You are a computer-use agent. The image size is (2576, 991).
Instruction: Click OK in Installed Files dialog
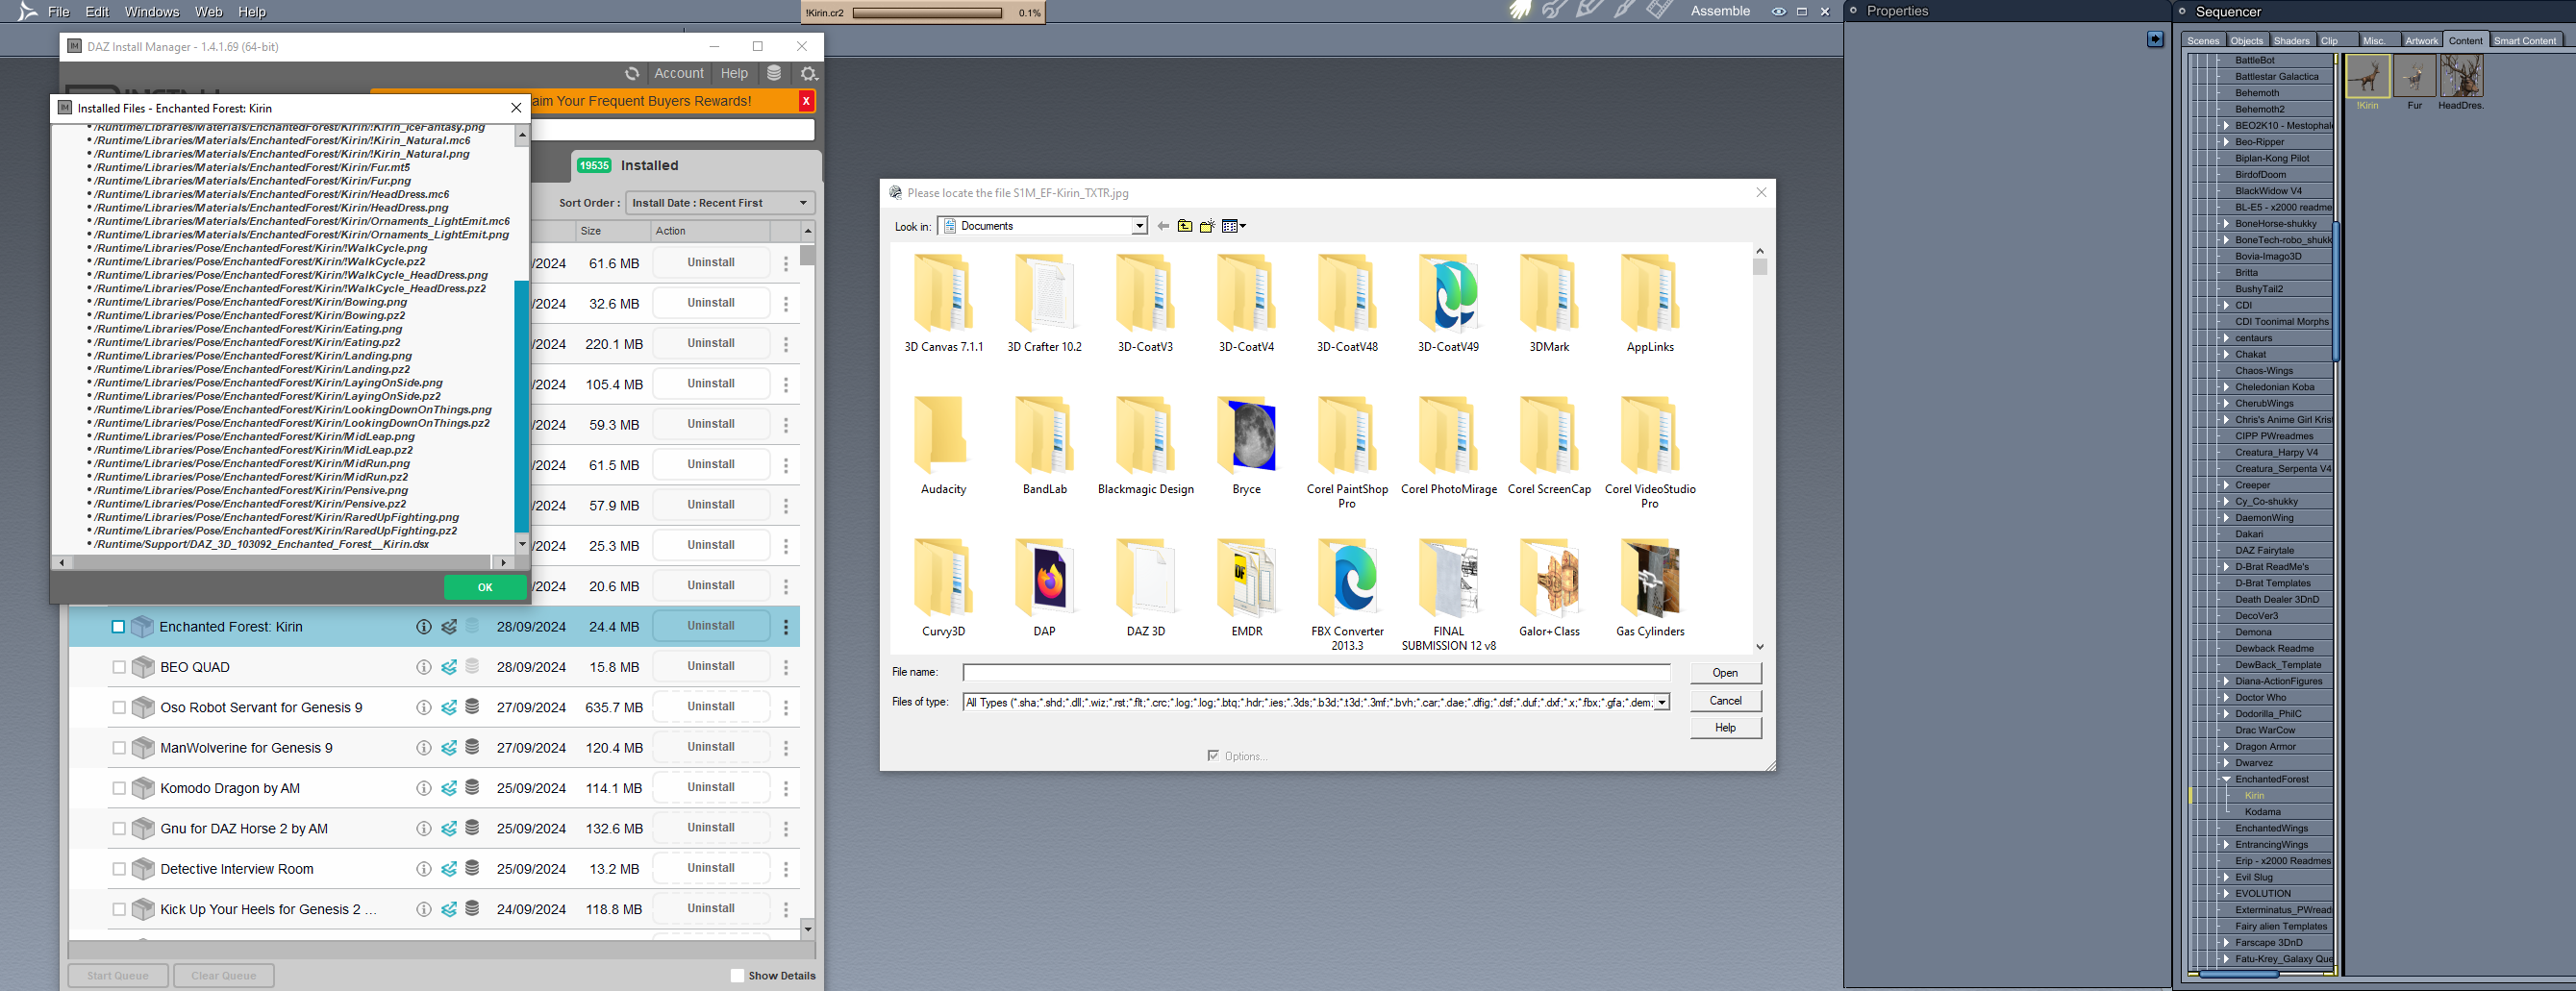pyautogui.click(x=485, y=587)
